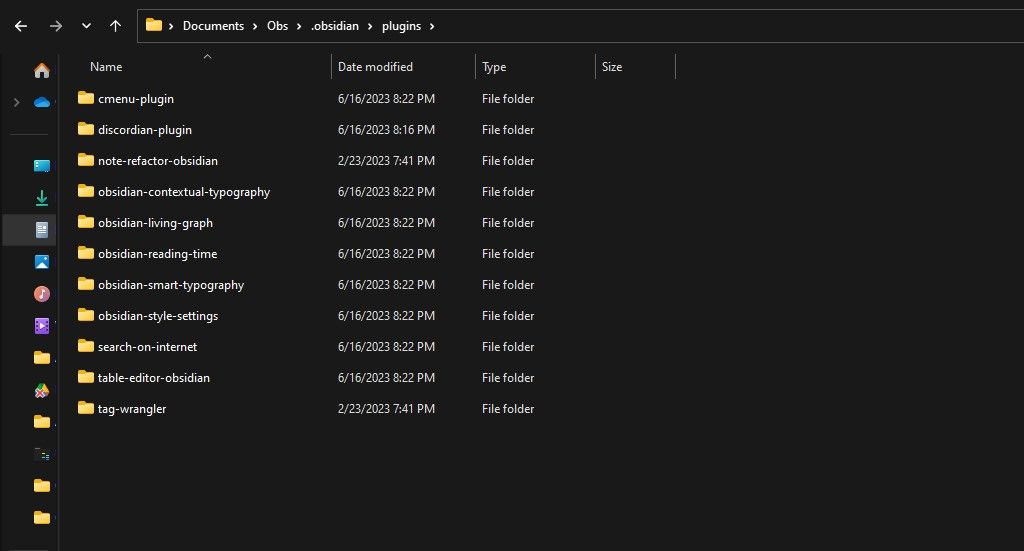
Task: Click the table-editor-obsidian folder name
Action: 154,378
